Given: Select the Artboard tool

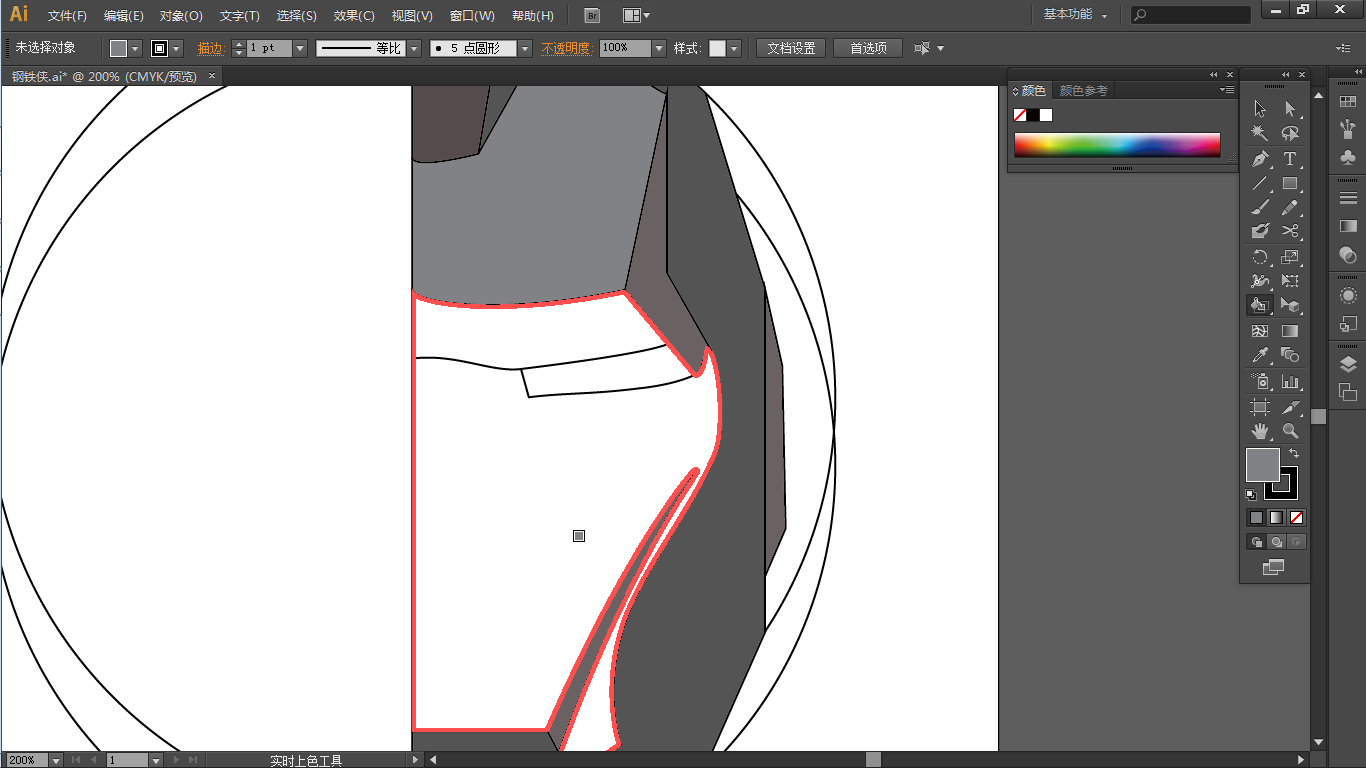Looking at the screenshot, I should coord(1260,407).
